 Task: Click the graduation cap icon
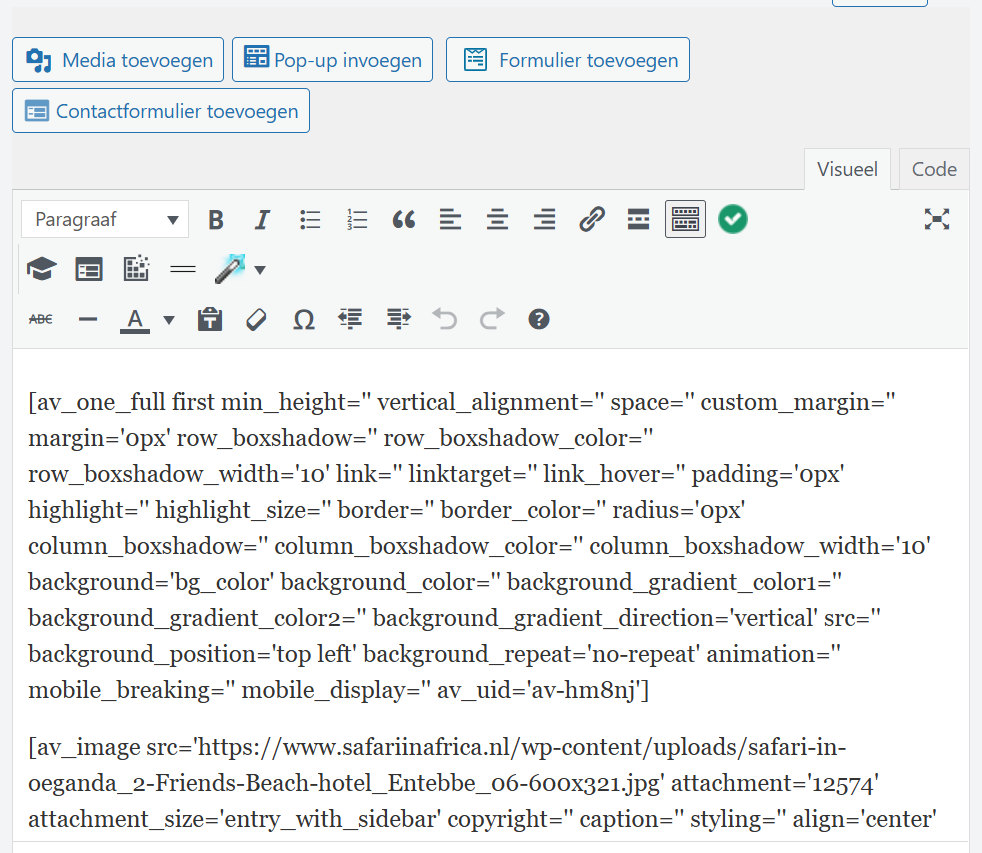(41, 269)
